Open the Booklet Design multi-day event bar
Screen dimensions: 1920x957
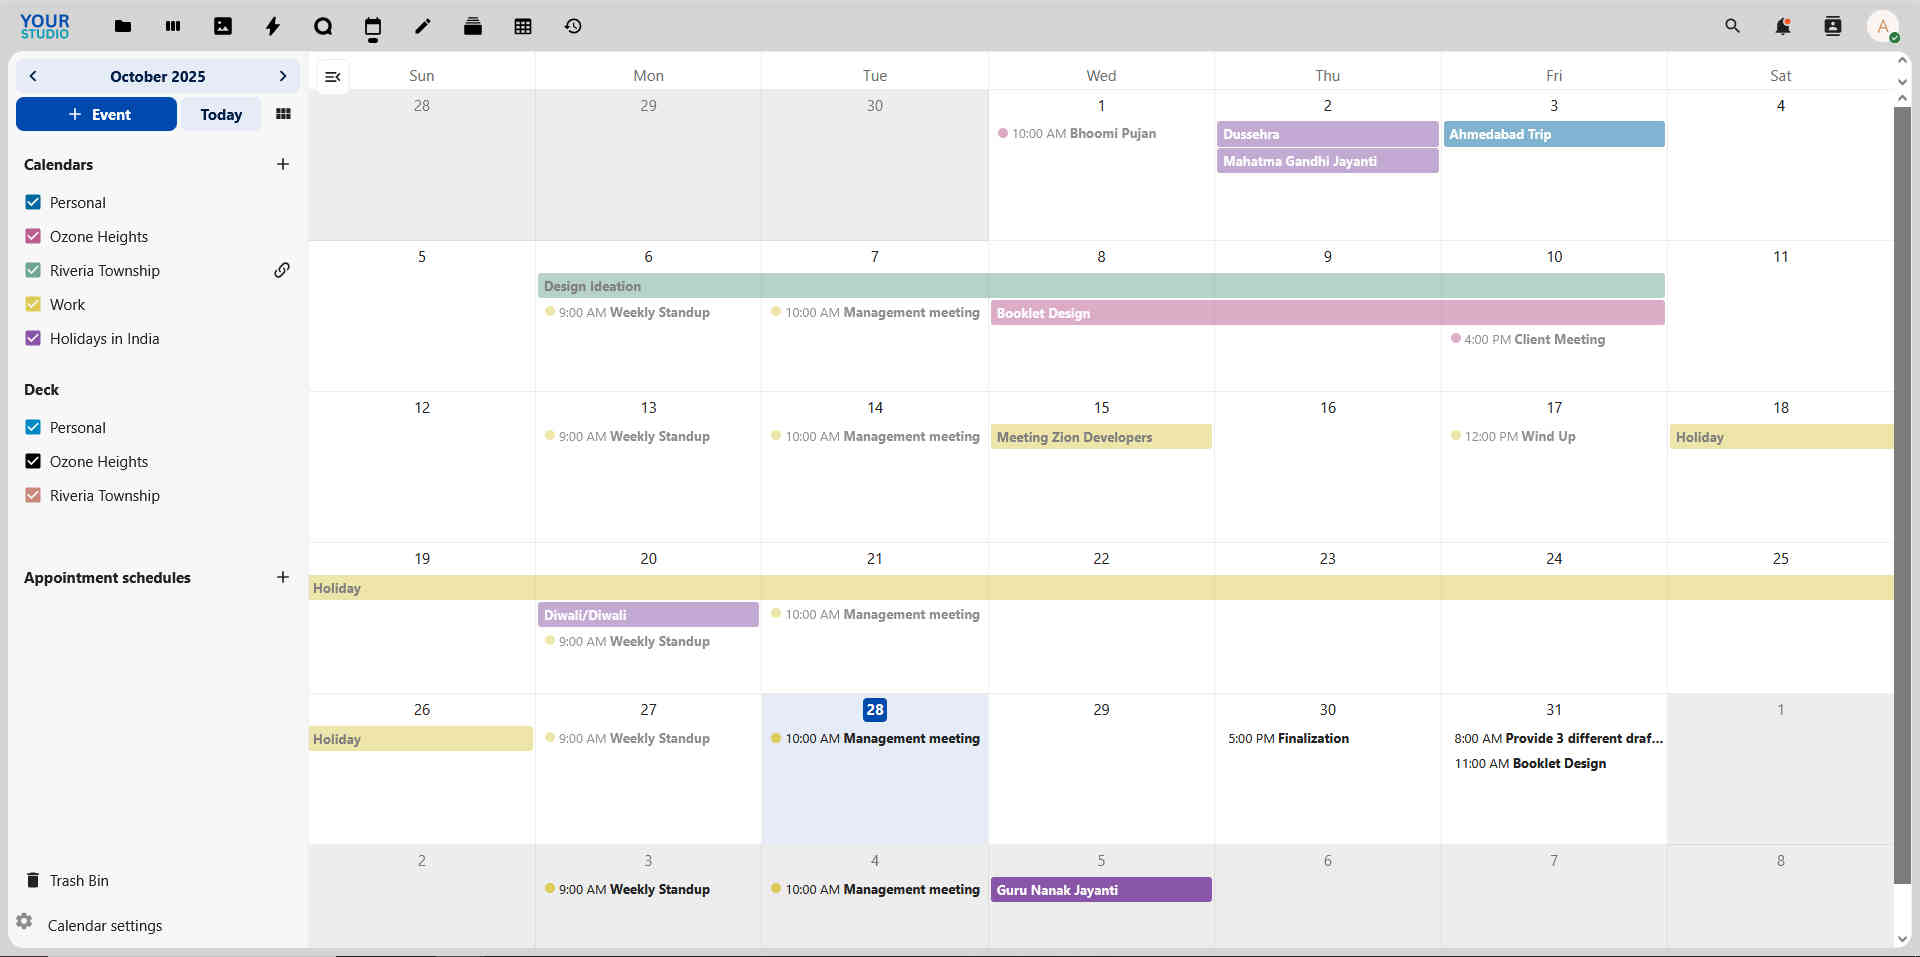(x=1328, y=313)
